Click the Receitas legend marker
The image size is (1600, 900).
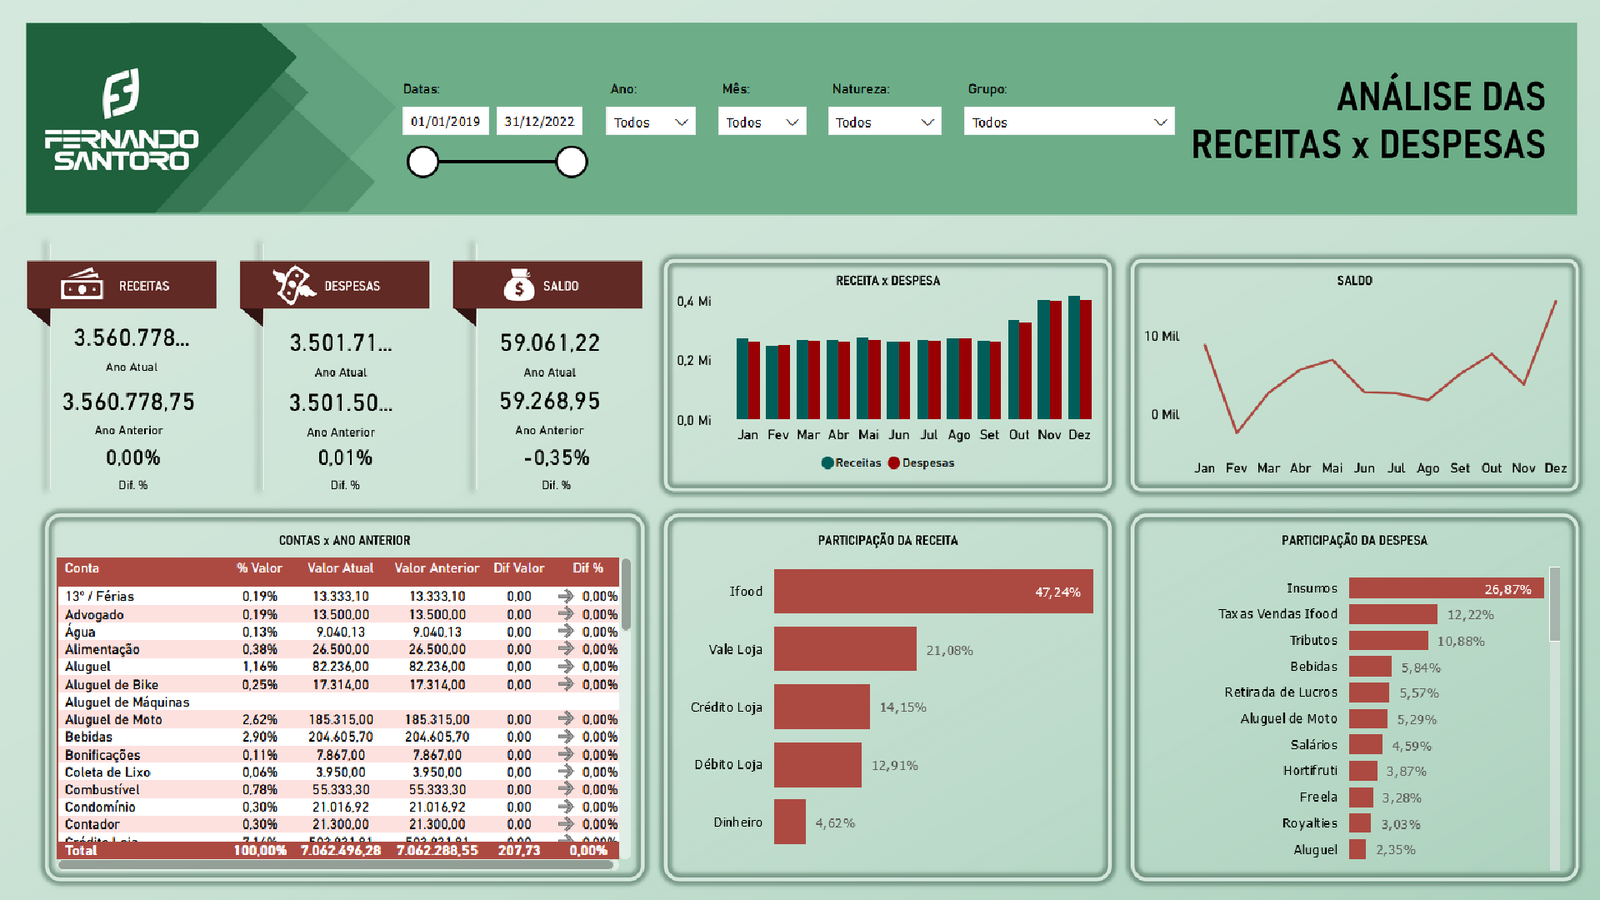pos(827,463)
